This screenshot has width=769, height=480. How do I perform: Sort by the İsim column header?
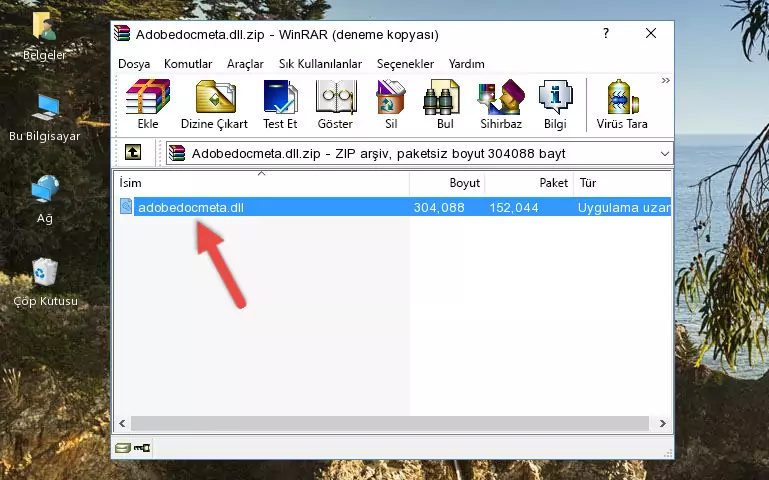pyautogui.click(x=262, y=183)
